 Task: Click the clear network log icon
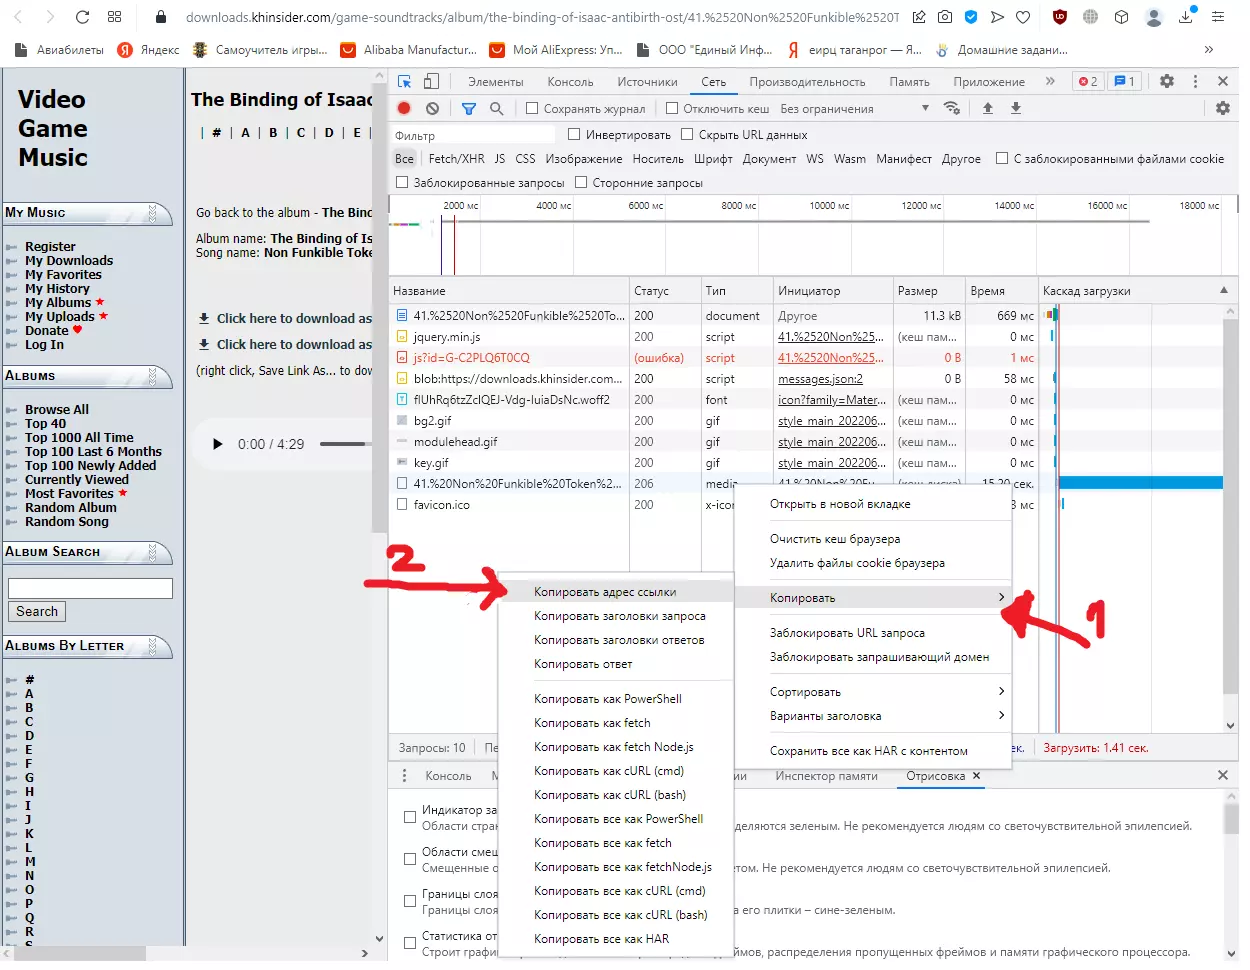click(432, 108)
